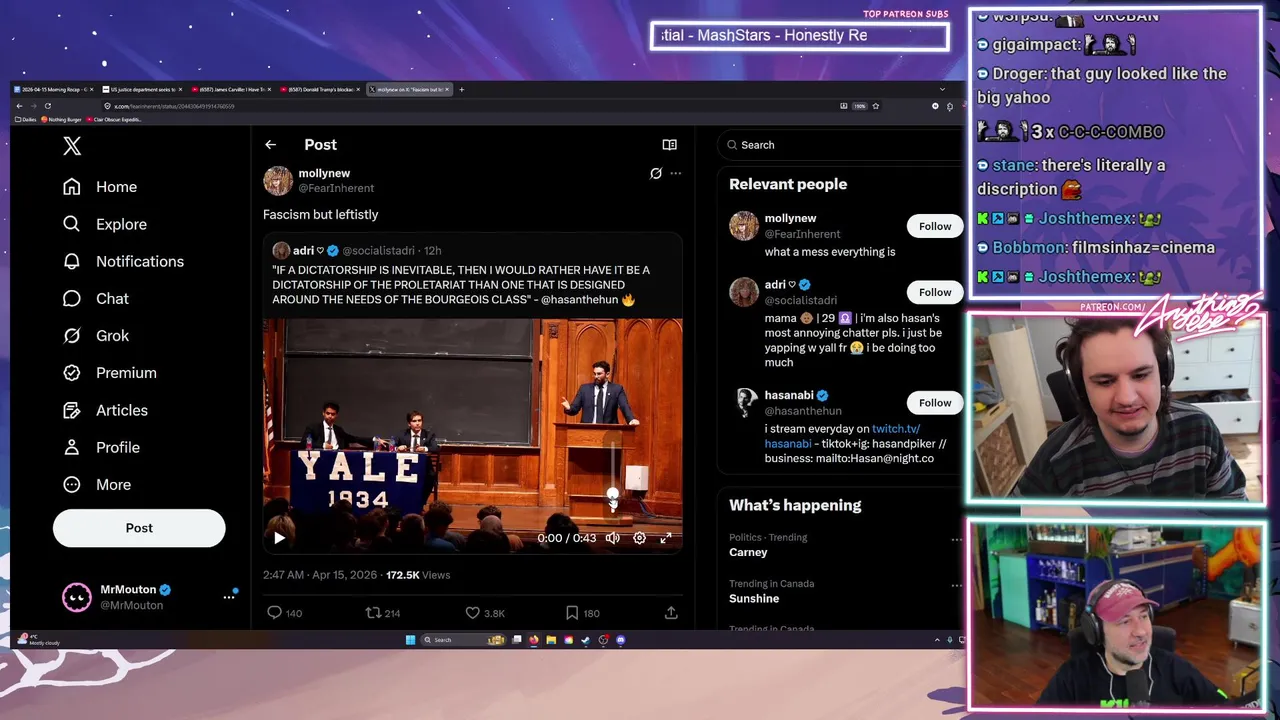Switch to James Carville browser tab
Screen dimensions: 1280x720
click(231, 89)
